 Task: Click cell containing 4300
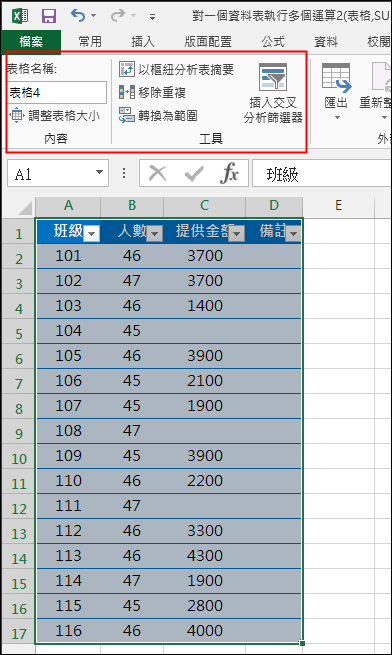tap(205, 556)
